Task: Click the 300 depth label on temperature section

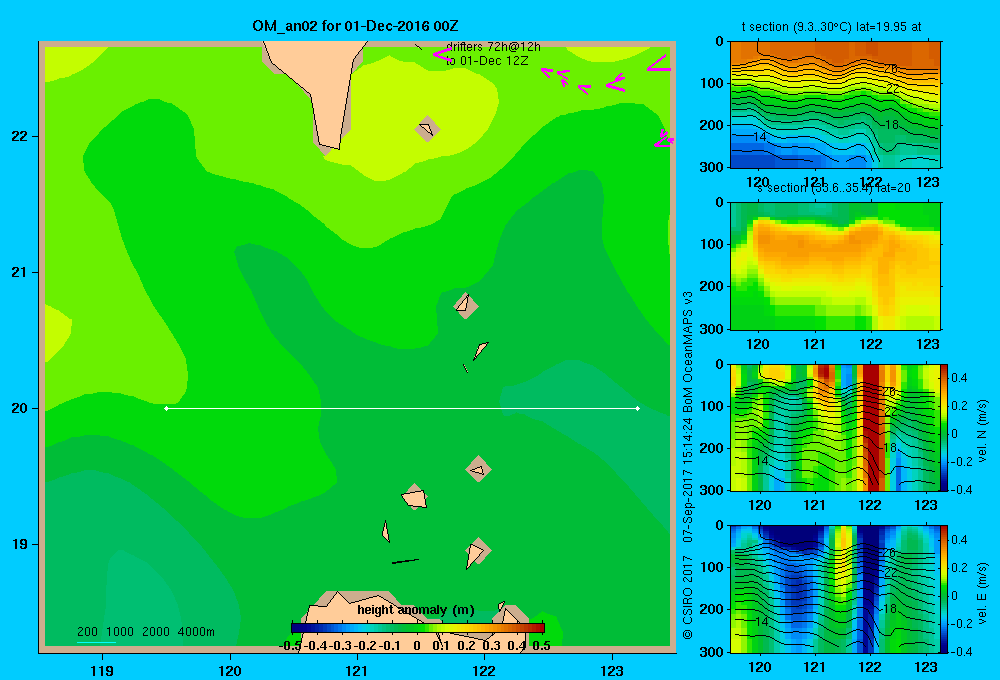Action: coord(713,166)
